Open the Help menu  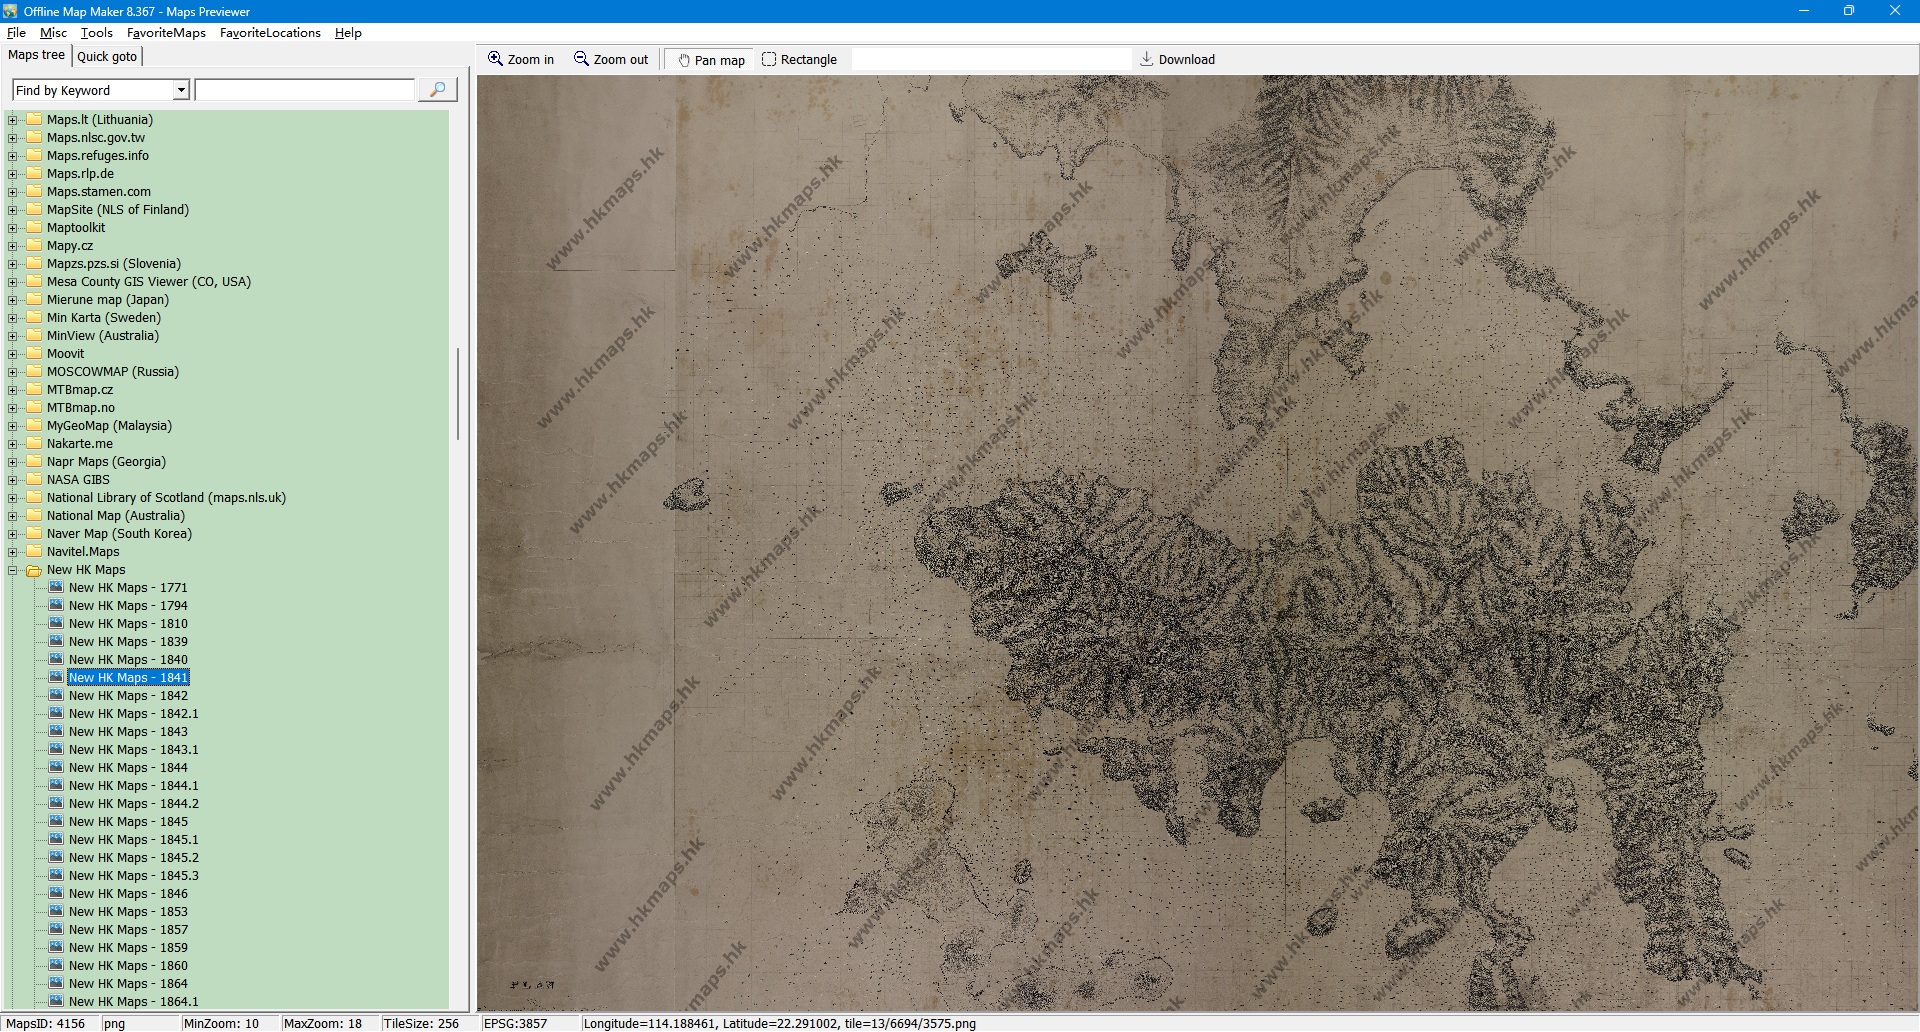(348, 33)
